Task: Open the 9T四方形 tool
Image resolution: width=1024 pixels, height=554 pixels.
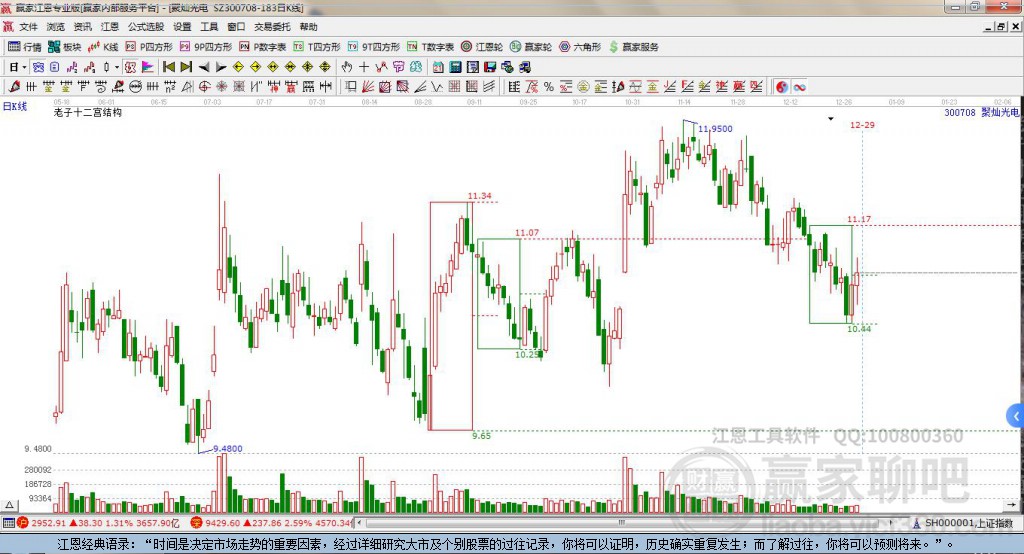Action: coord(374,47)
